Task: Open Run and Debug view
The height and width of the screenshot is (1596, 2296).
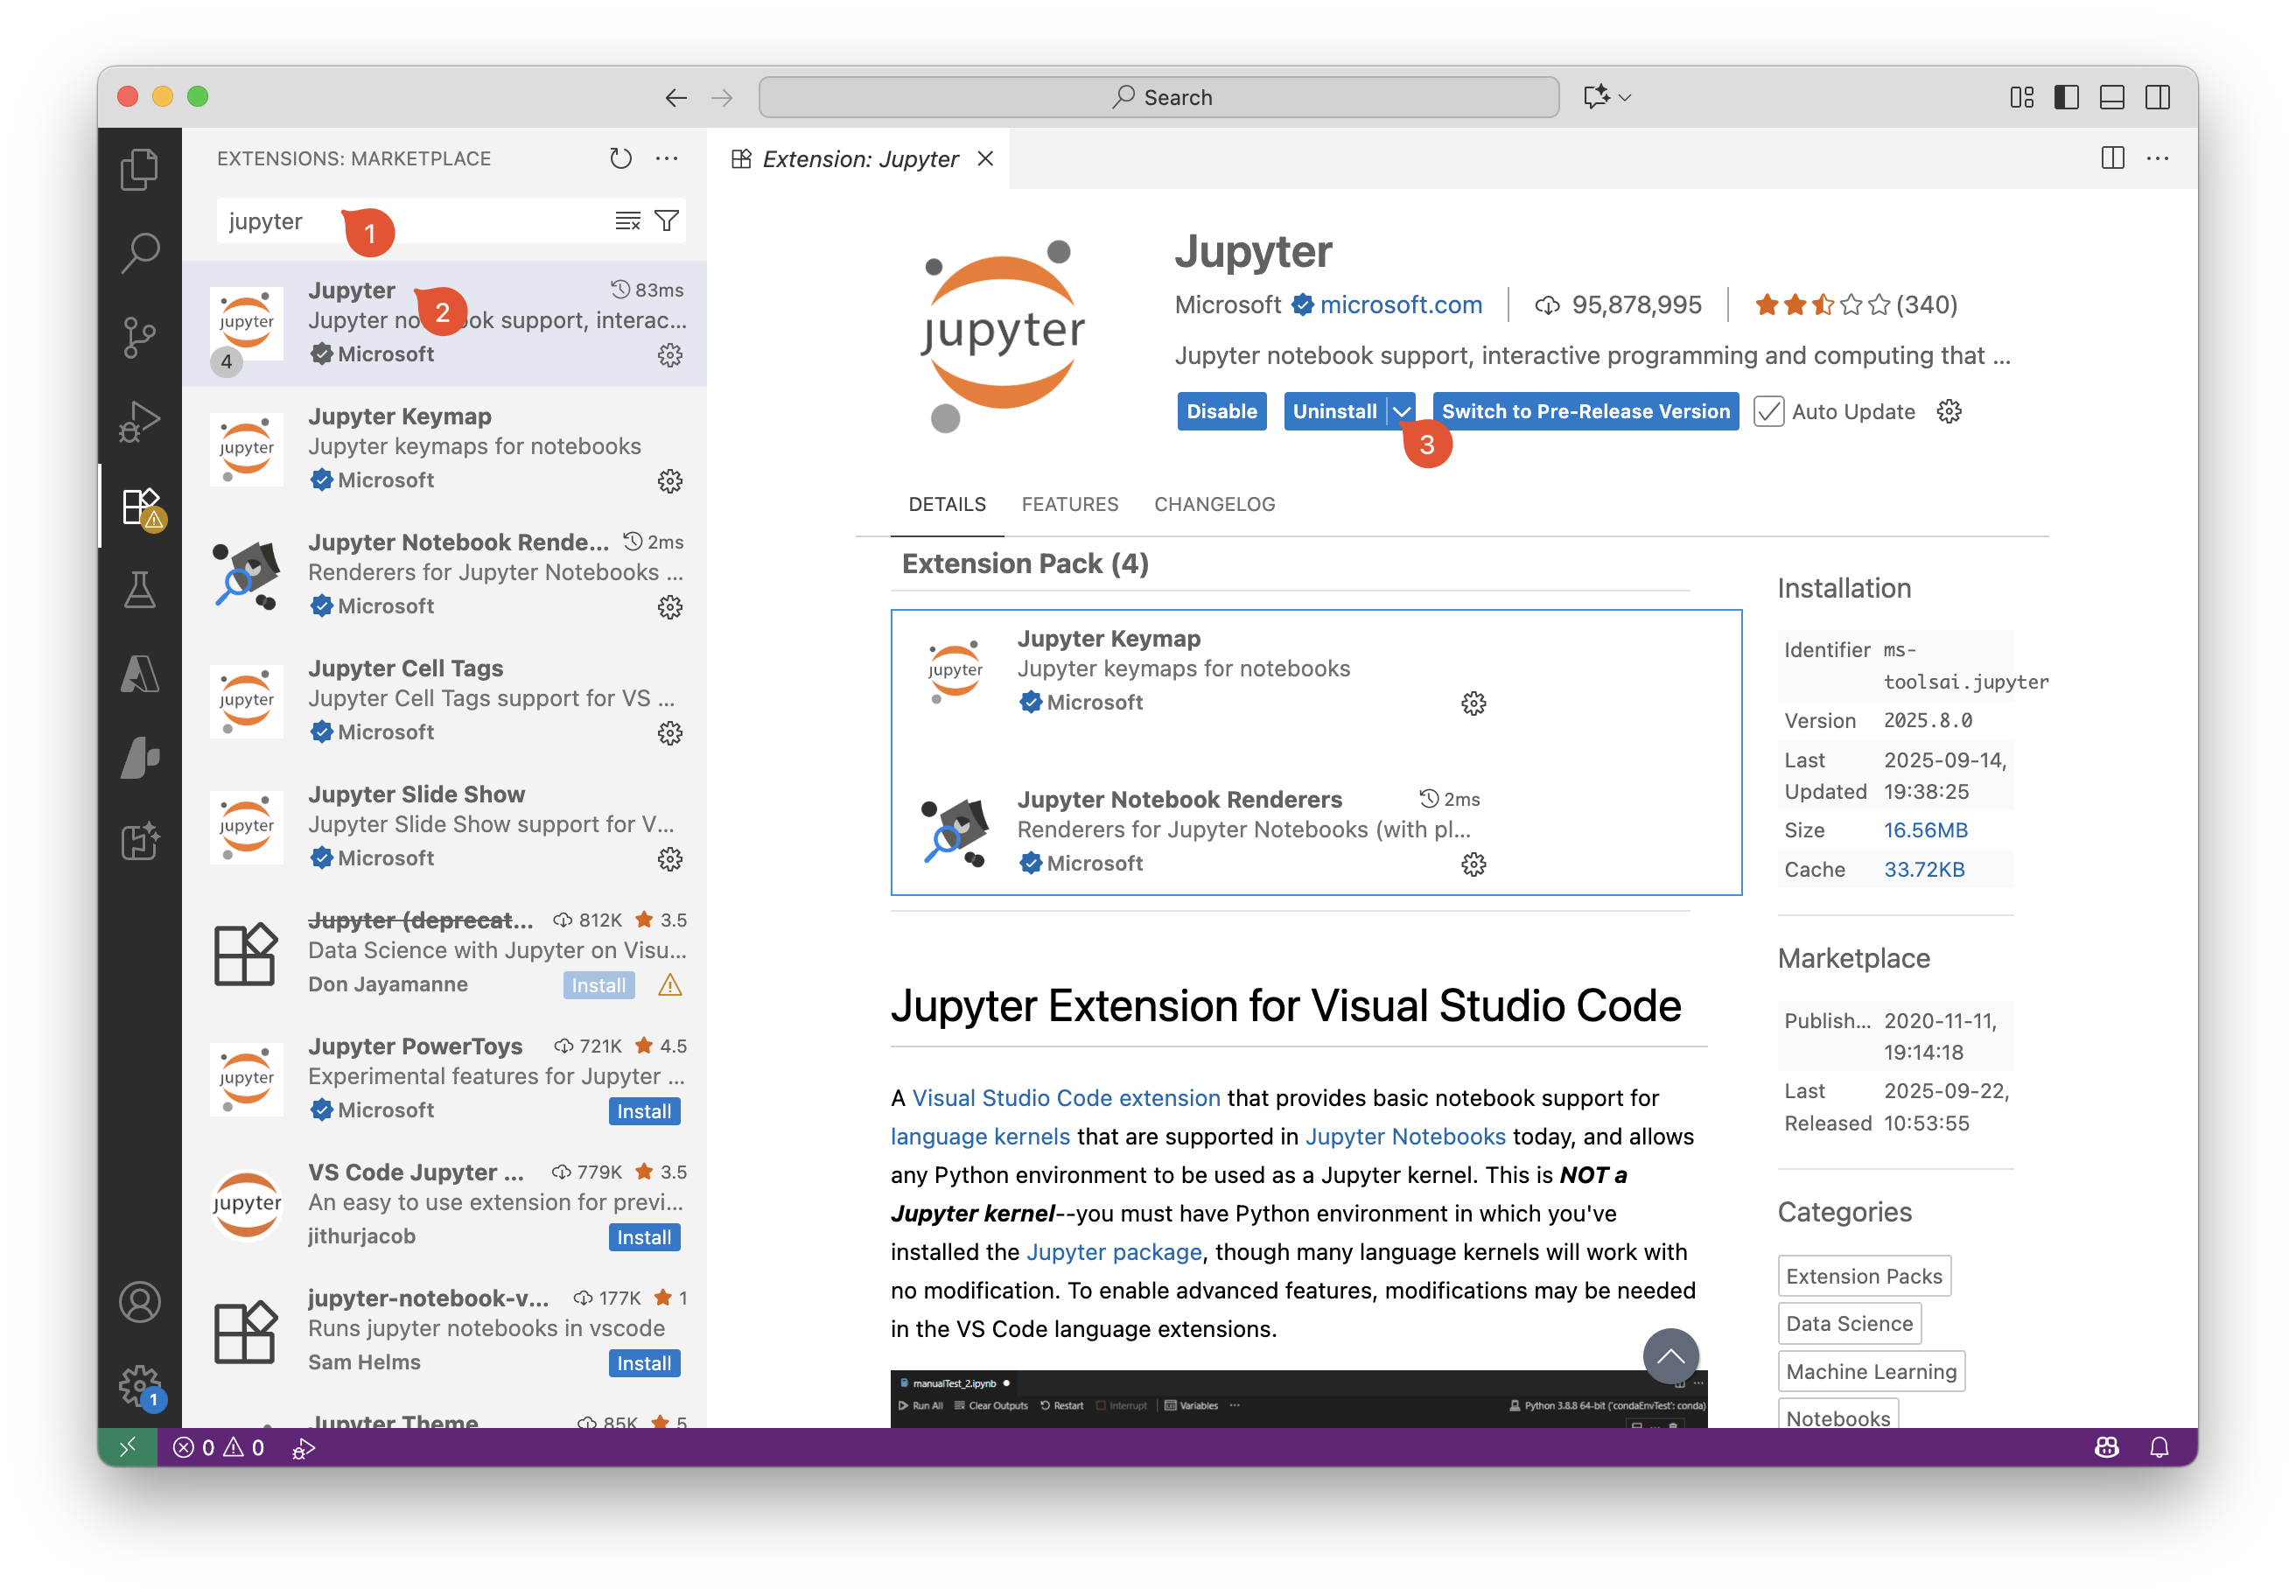Action: tap(139, 421)
